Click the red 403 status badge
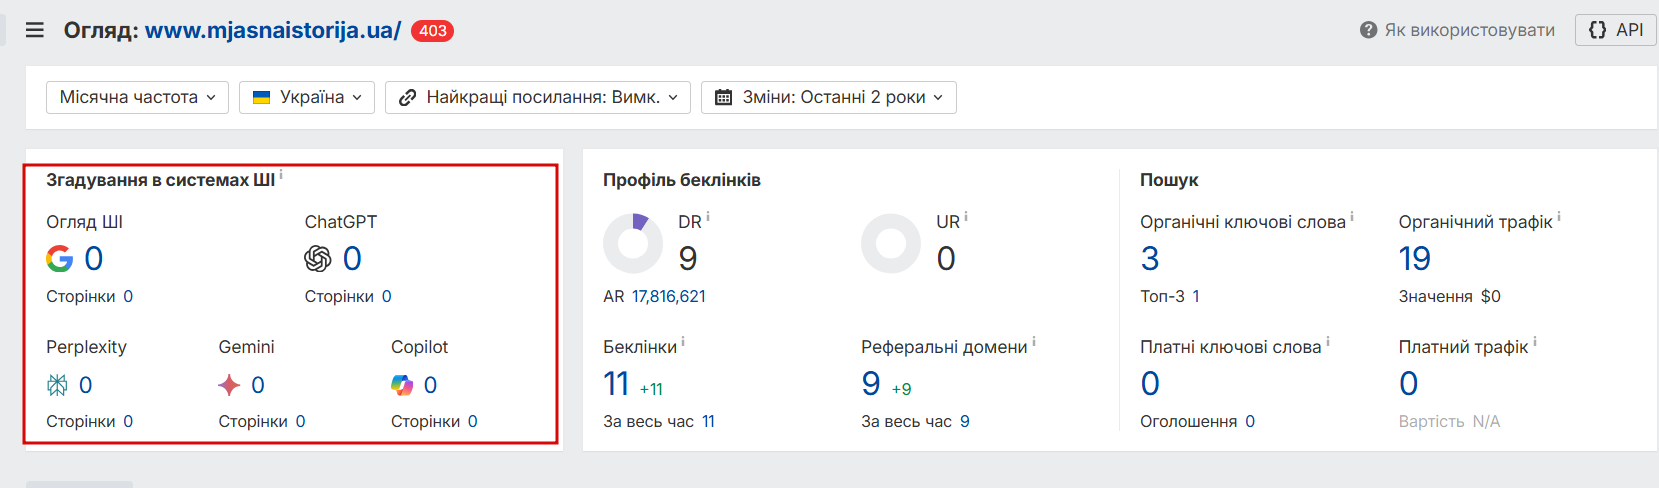 coord(432,31)
